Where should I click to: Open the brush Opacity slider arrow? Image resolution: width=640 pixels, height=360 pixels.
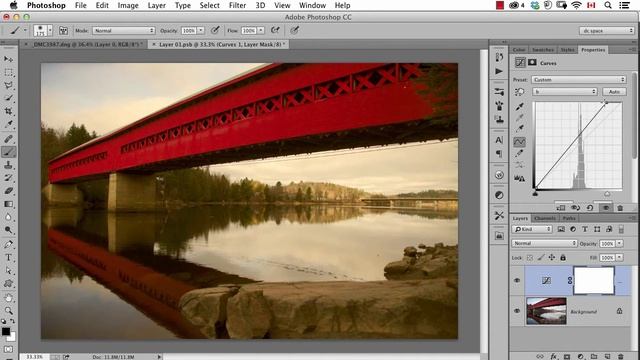tap(201, 31)
